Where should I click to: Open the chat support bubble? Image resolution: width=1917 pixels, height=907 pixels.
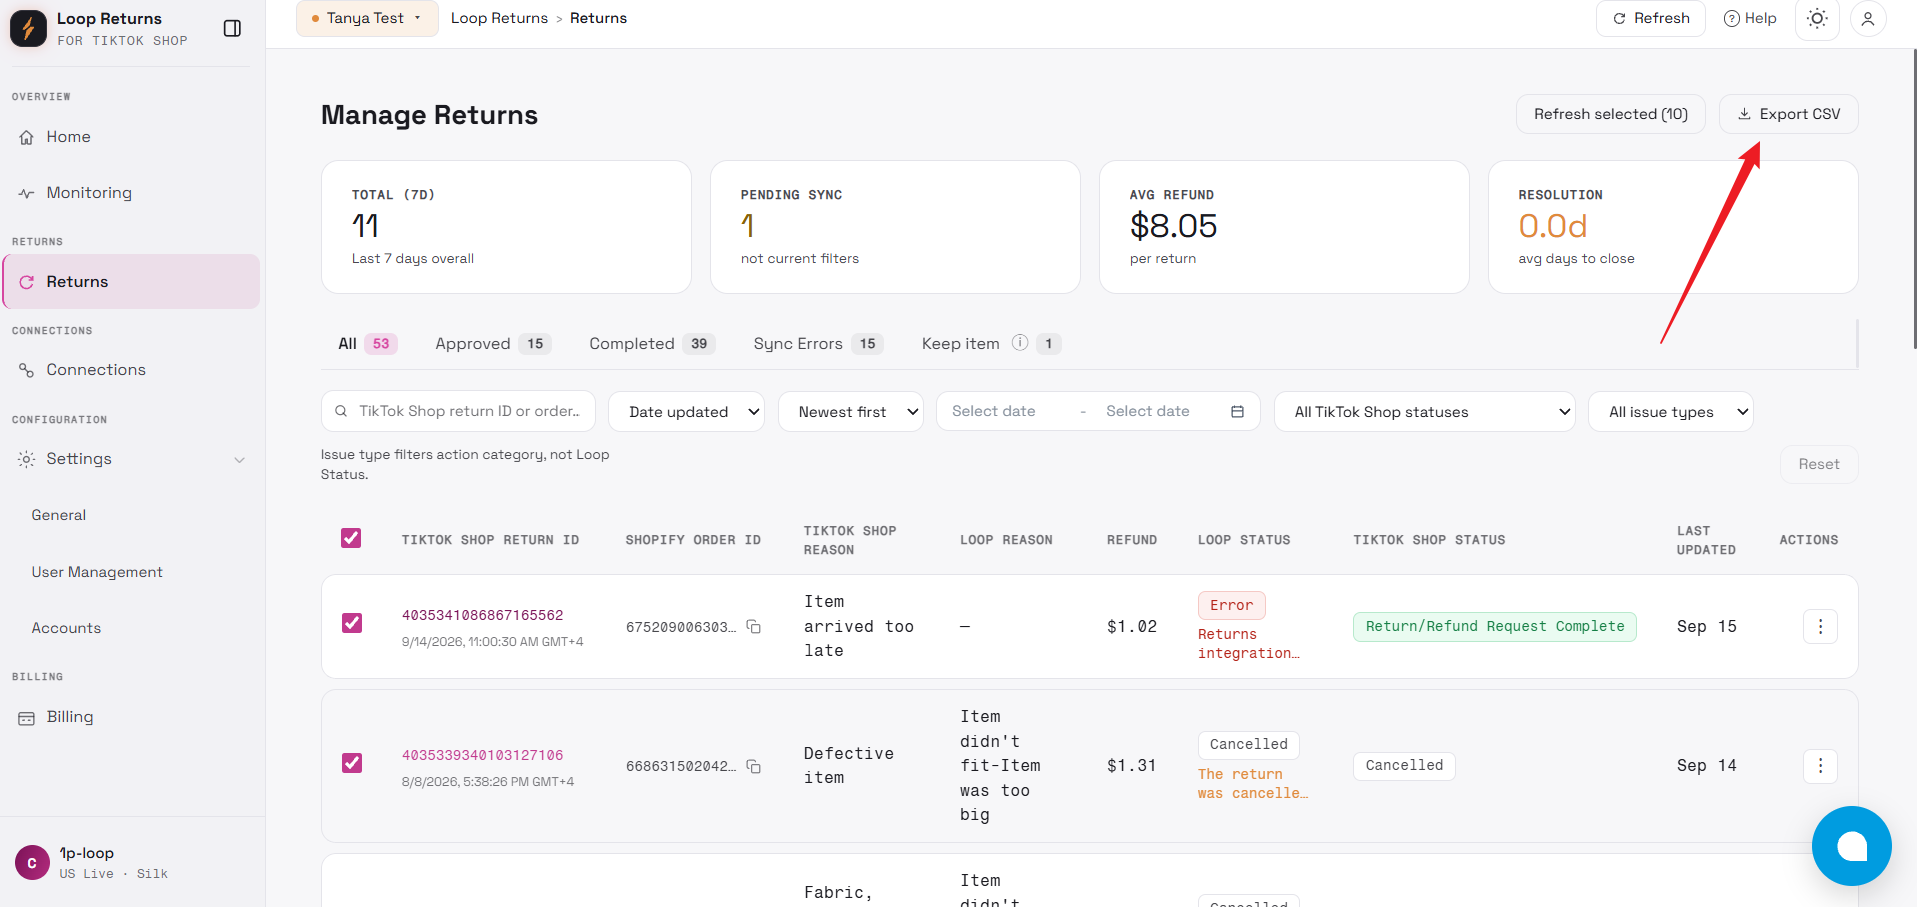tap(1851, 846)
